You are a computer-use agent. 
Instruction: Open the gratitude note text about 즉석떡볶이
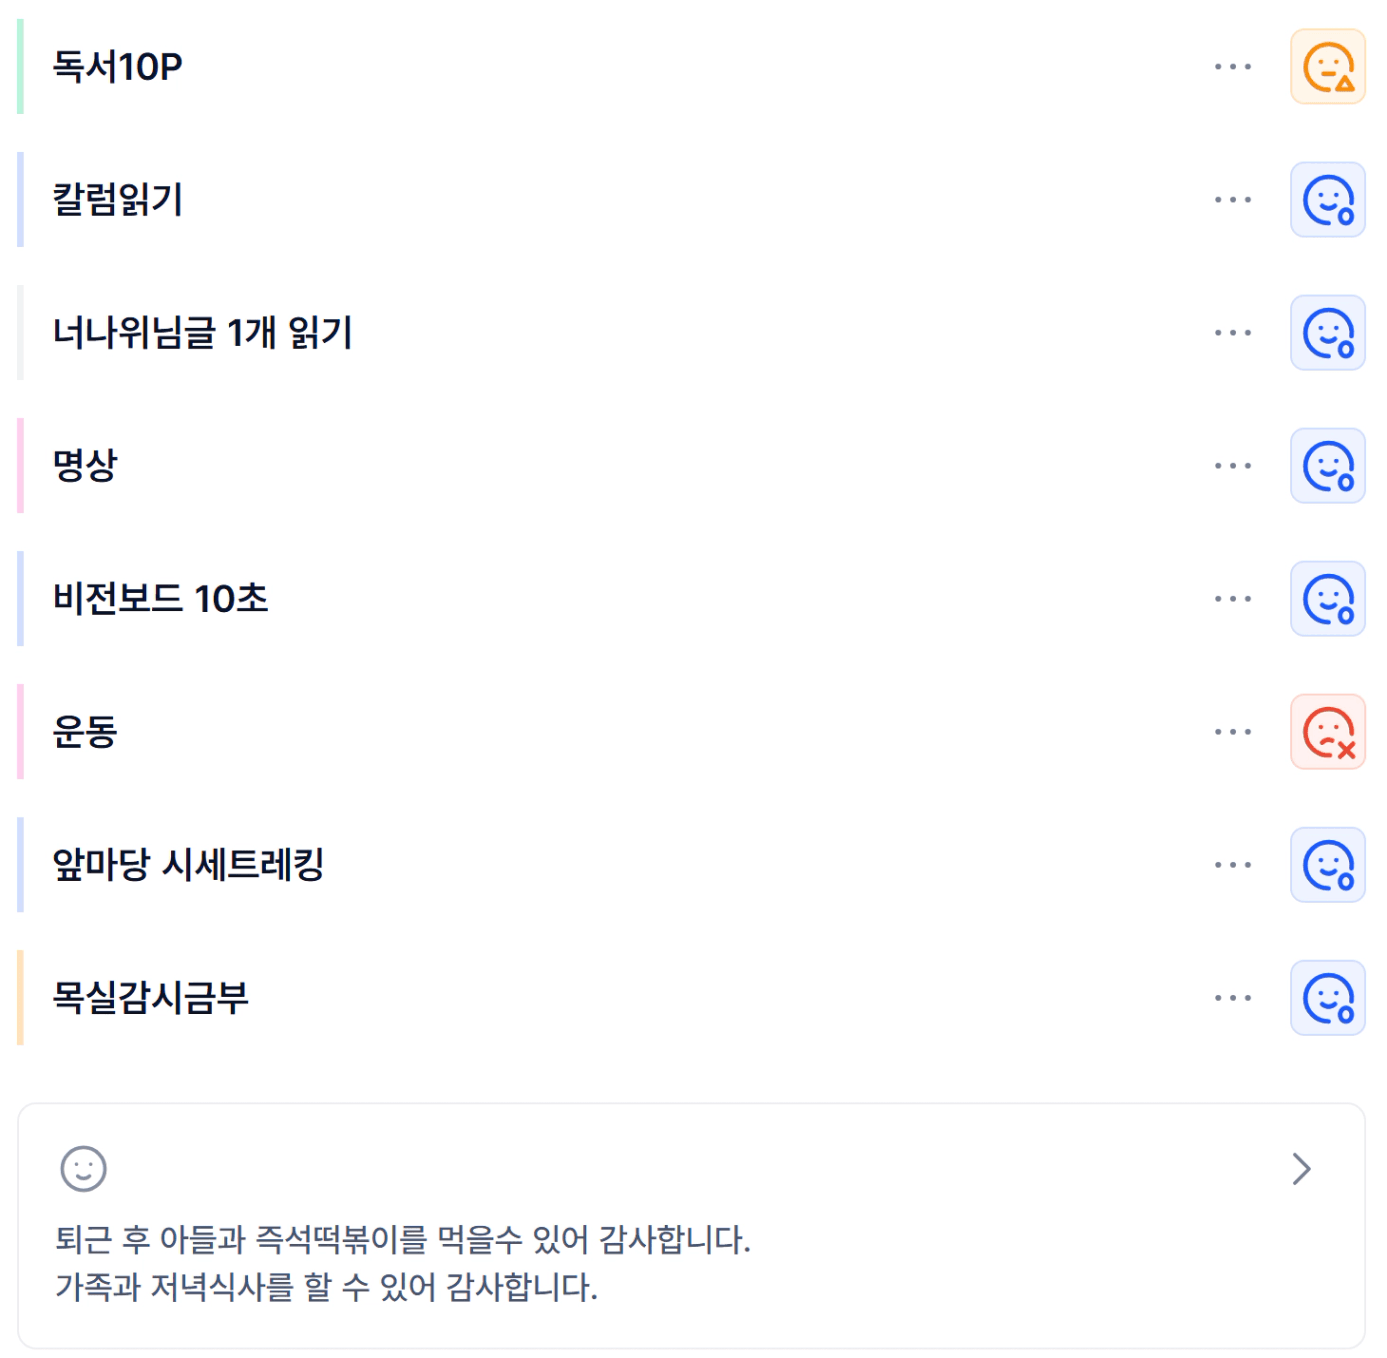tap(402, 1240)
